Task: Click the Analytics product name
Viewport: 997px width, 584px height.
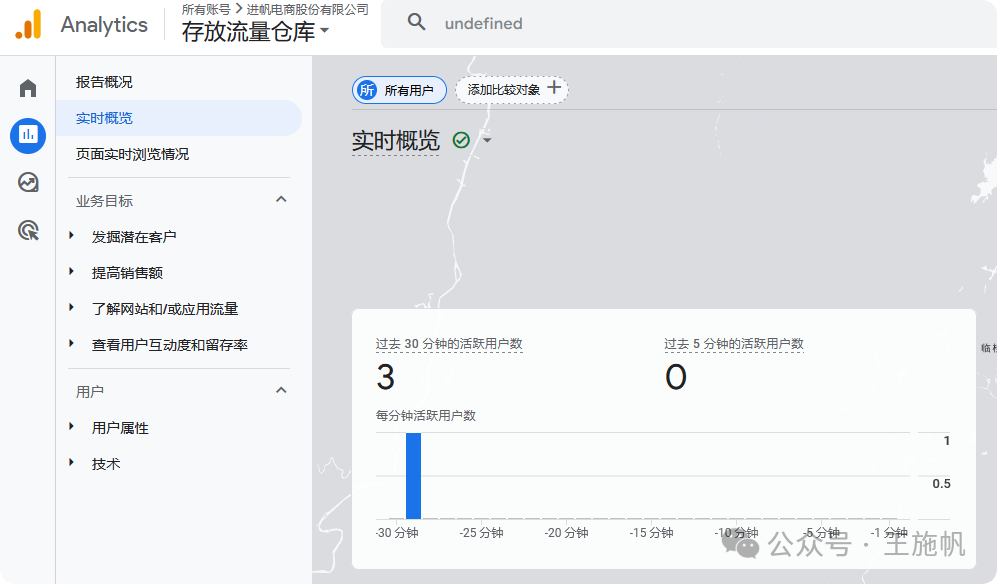Action: click(x=104, y=25)
